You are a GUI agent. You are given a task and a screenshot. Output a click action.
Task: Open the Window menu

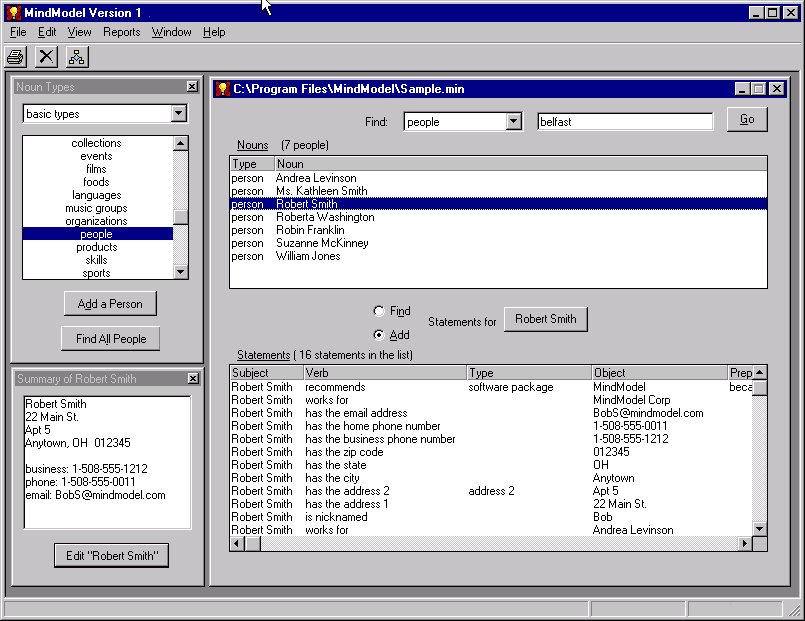(x=171, y=32)
